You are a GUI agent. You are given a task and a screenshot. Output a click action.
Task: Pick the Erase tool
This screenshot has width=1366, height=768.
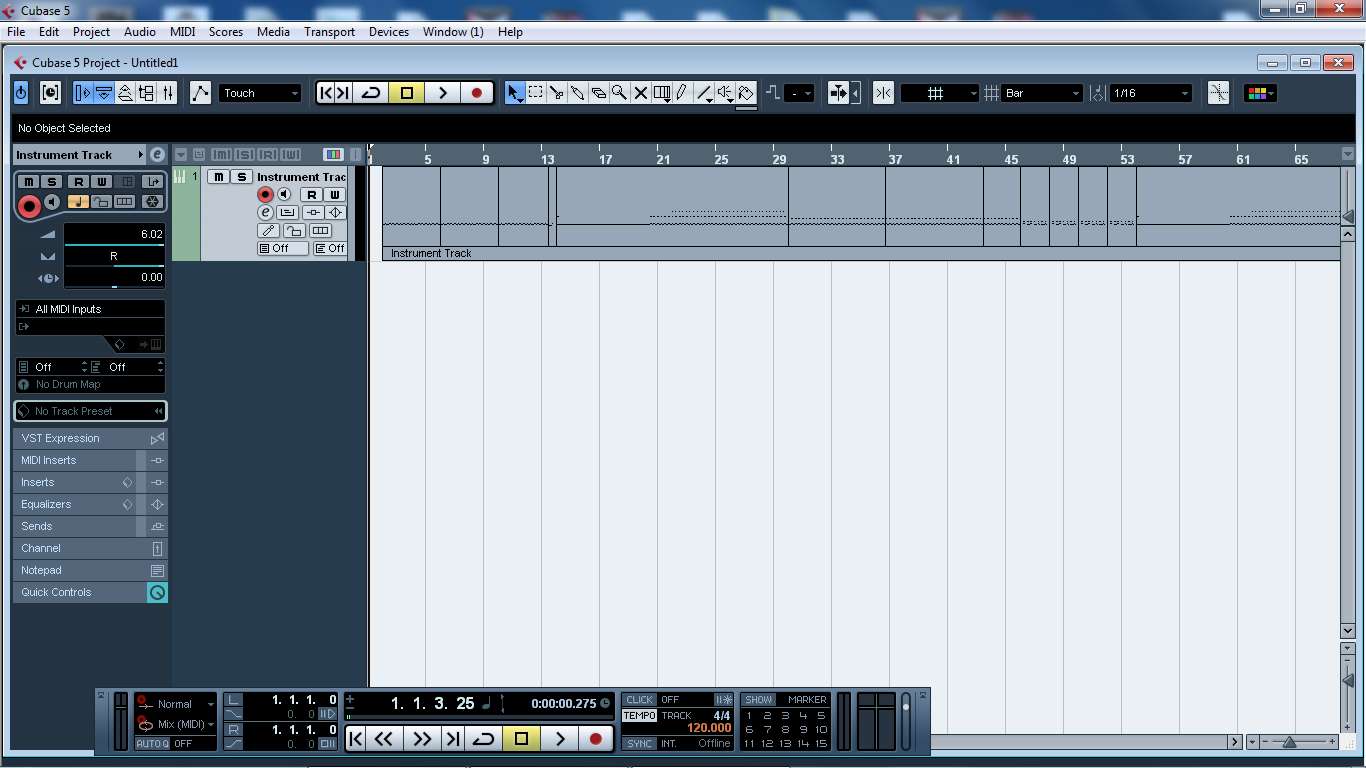599,93
